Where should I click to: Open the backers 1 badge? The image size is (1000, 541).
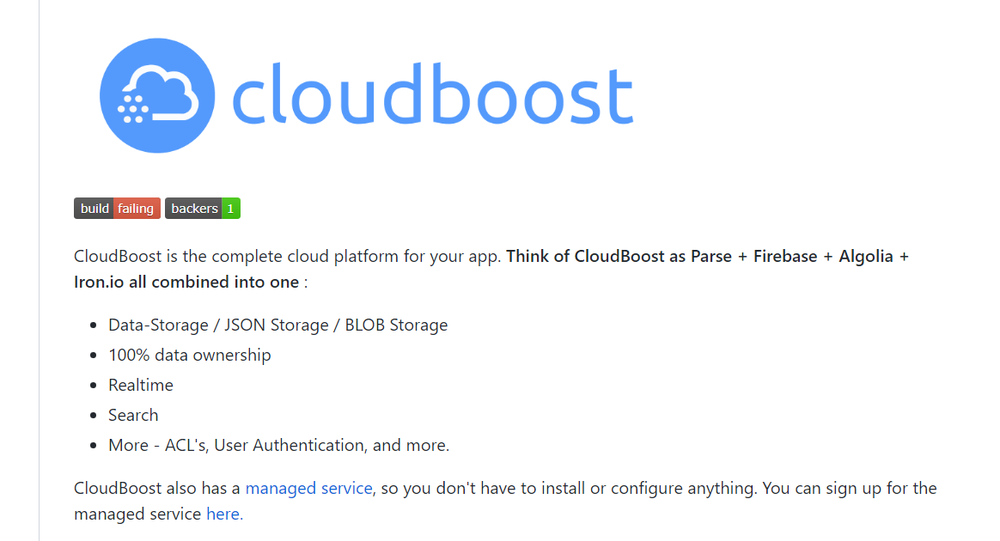pos(202,209)
